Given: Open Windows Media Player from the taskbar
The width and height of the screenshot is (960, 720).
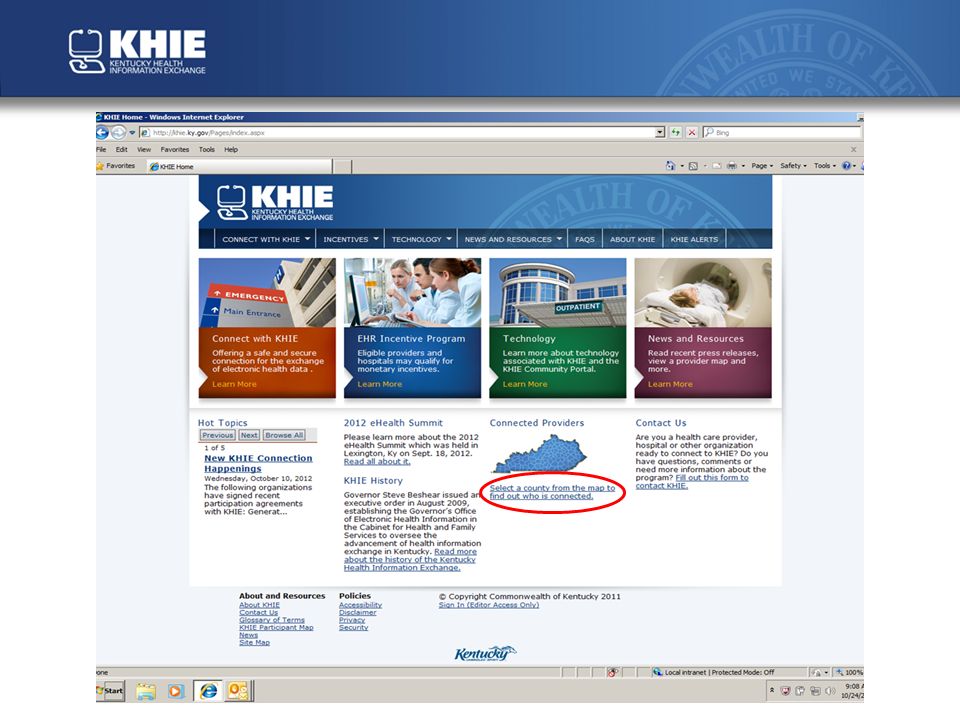Looking at the screenshot, I should (176, 691).
